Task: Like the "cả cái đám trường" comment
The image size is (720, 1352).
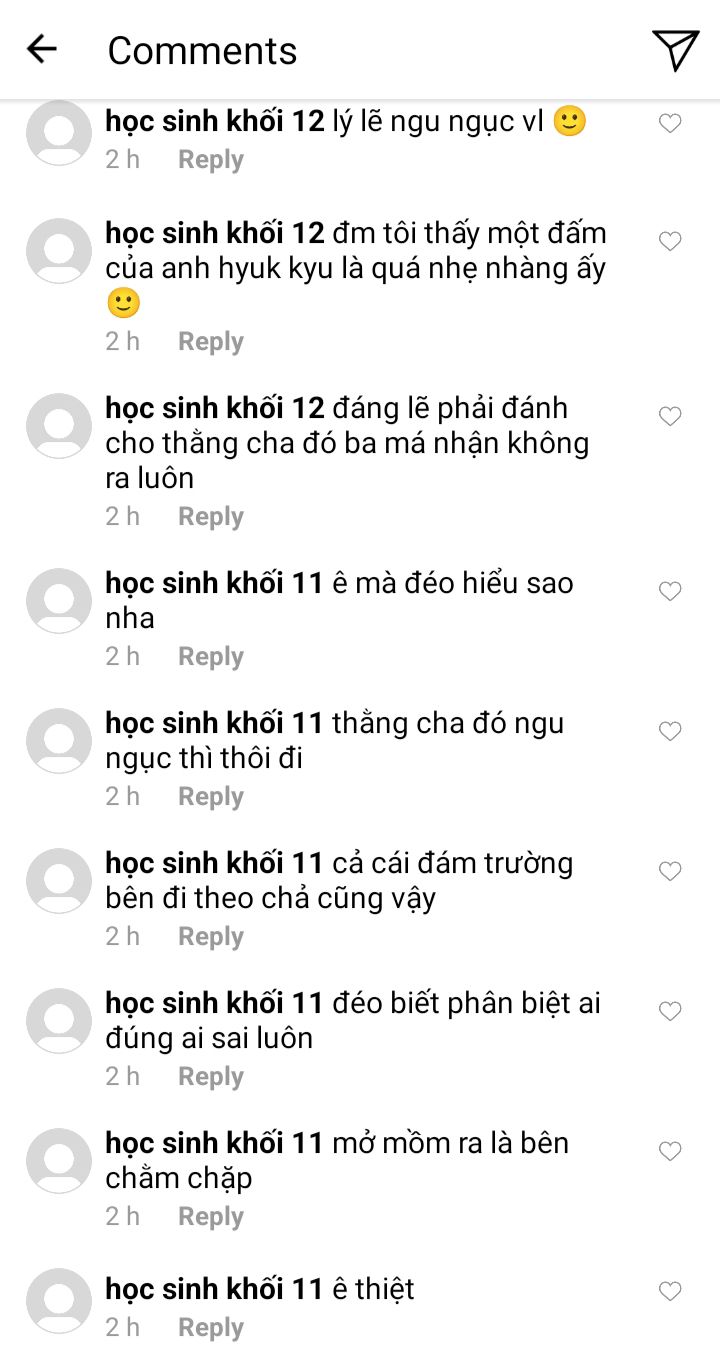Action: [x=670, y=871]
